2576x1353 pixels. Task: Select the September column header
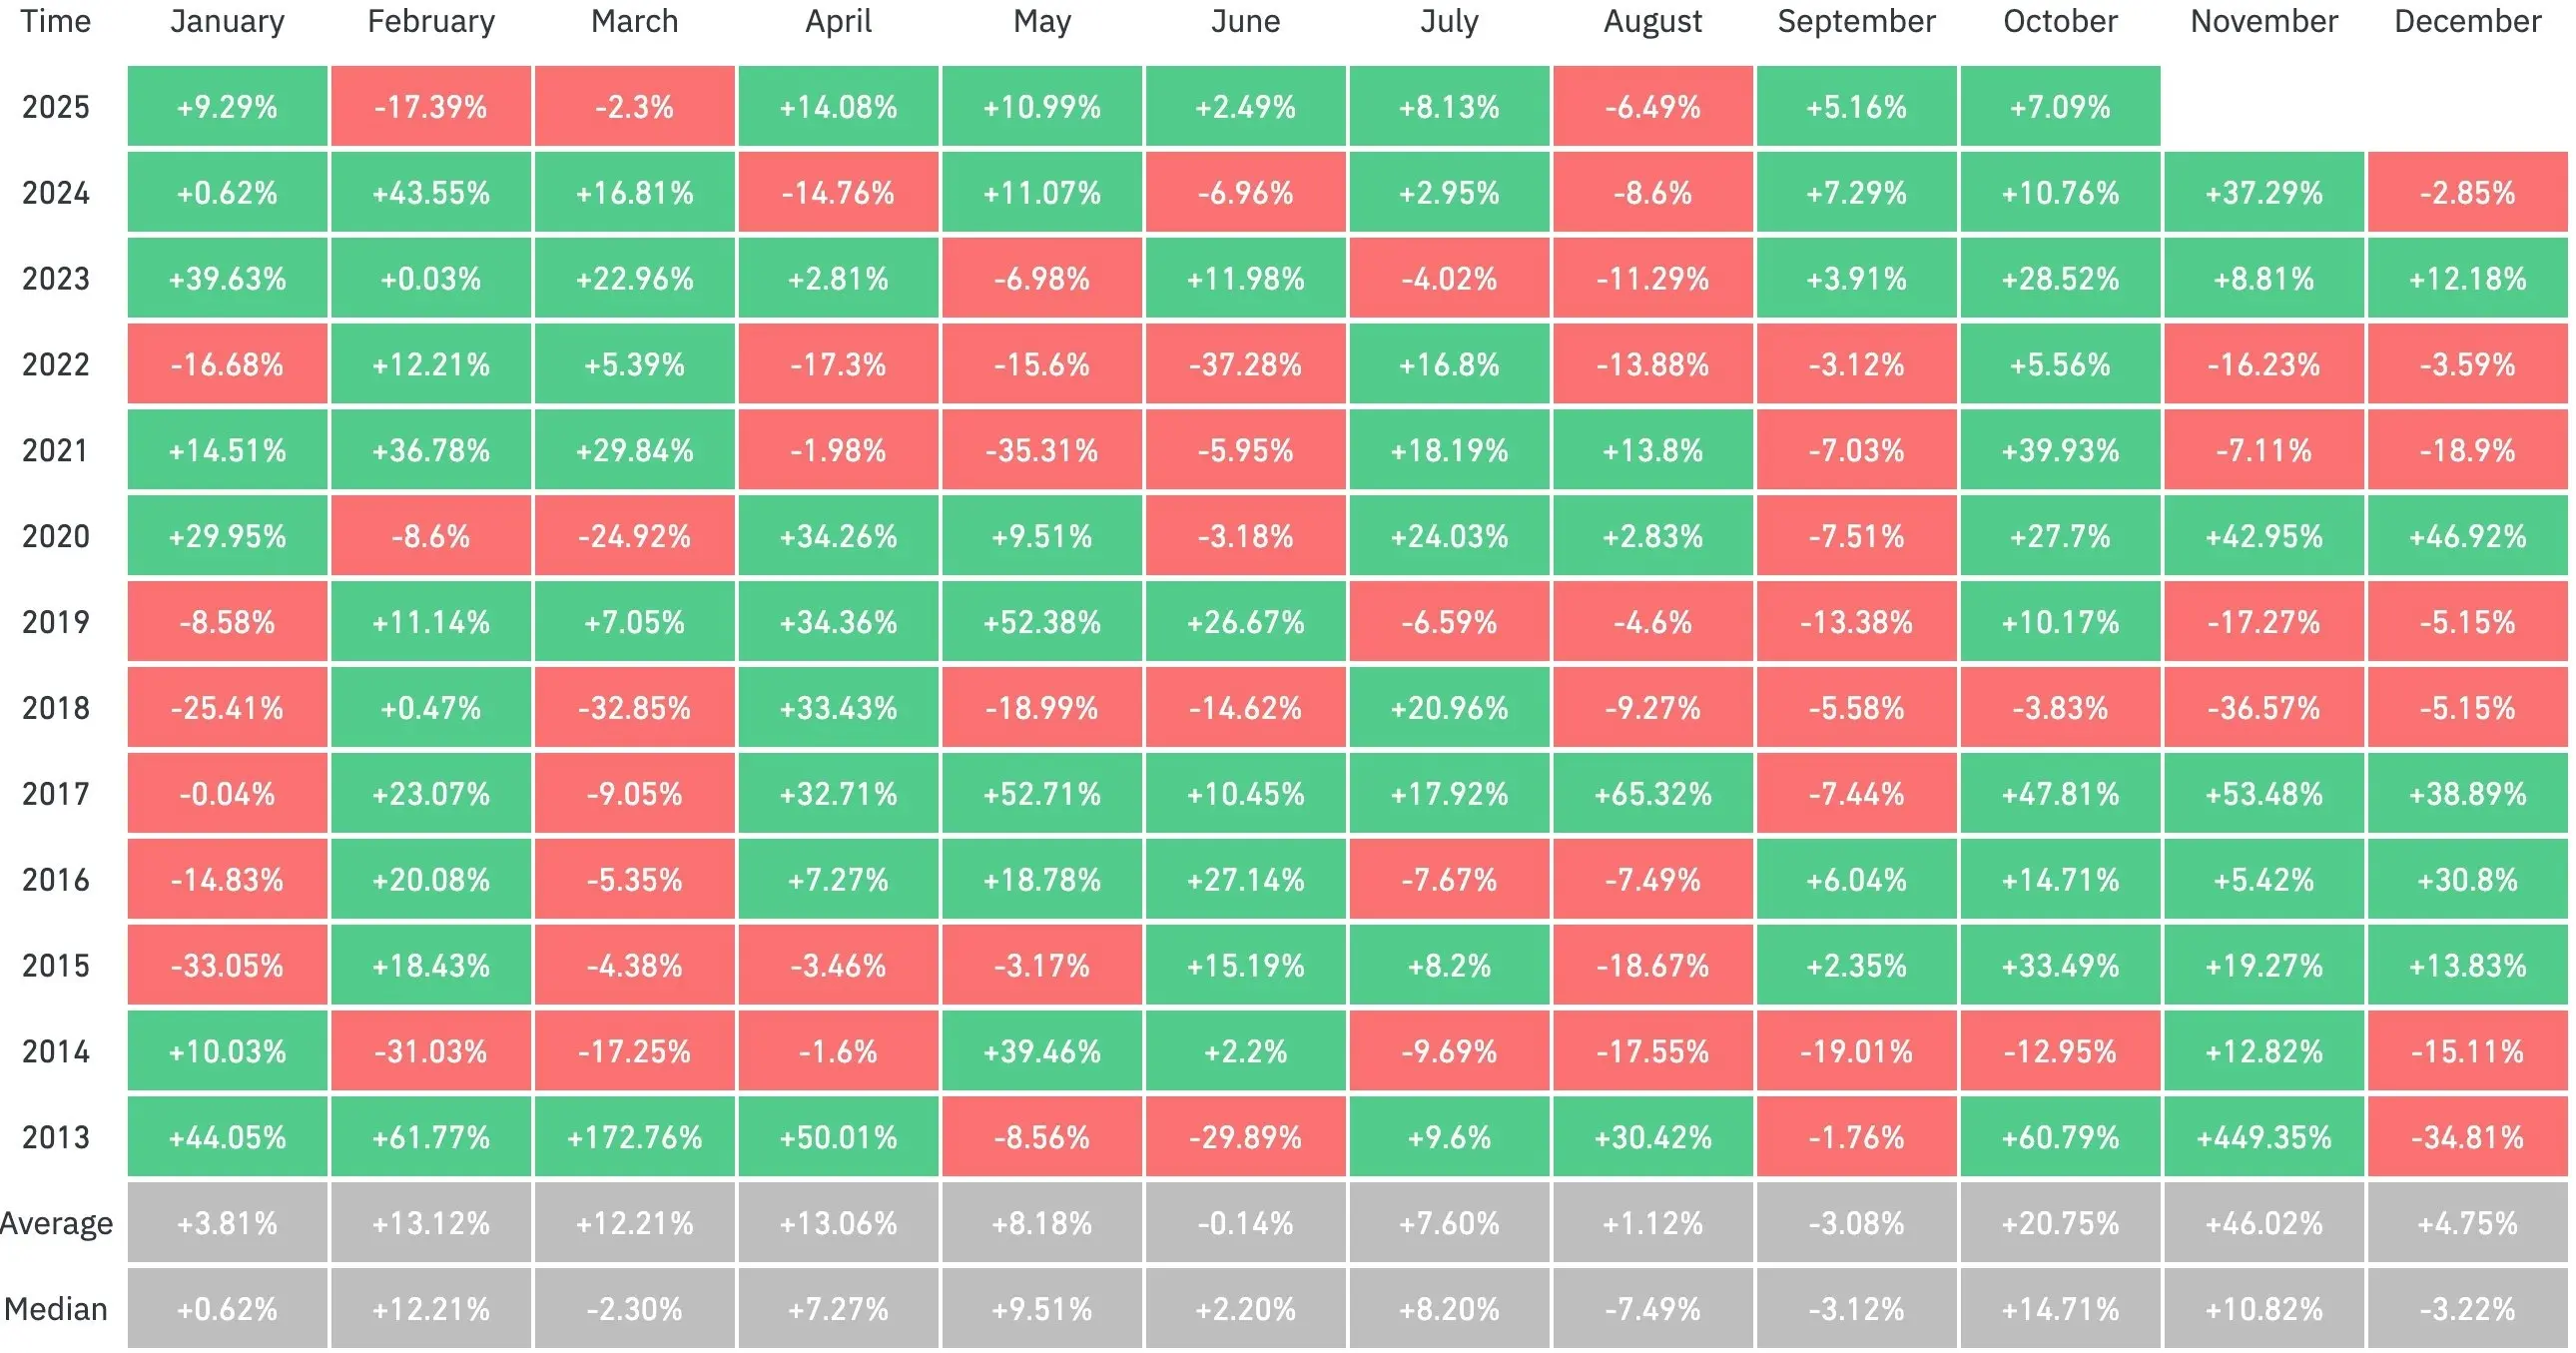pyautogui.click(x=1856, y=22)
